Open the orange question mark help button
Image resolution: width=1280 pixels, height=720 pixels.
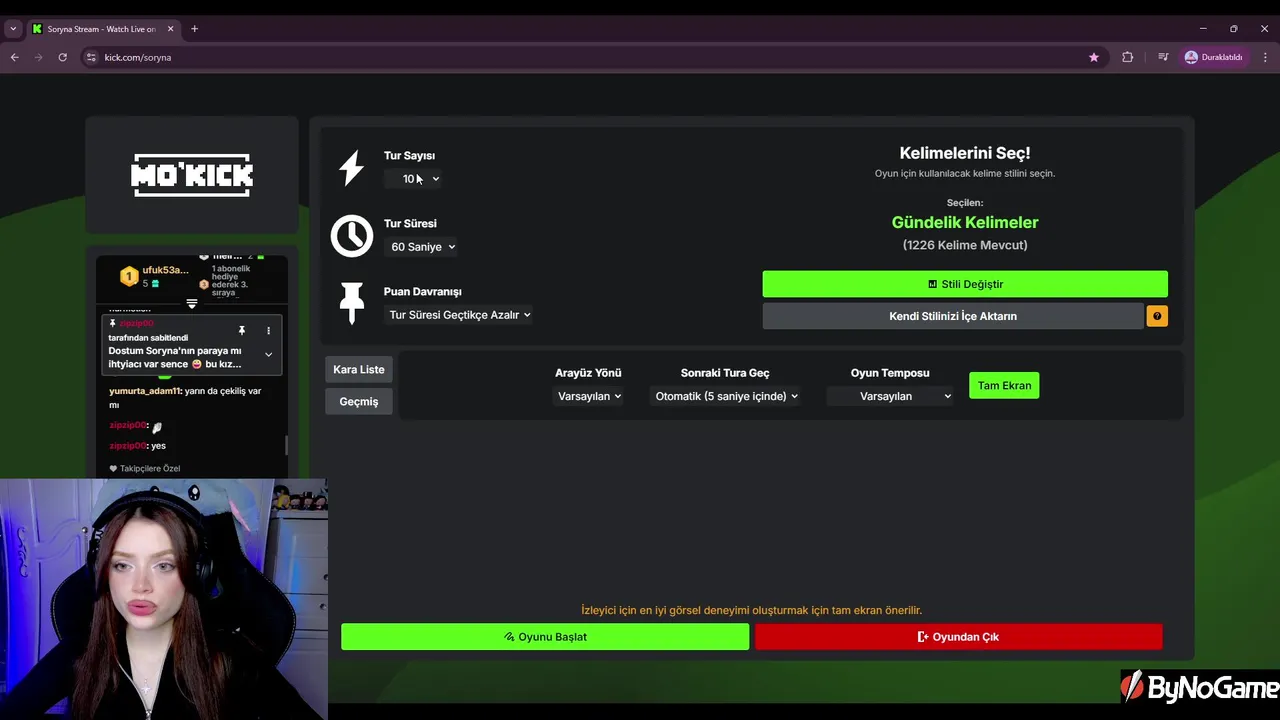(1157, 316)
